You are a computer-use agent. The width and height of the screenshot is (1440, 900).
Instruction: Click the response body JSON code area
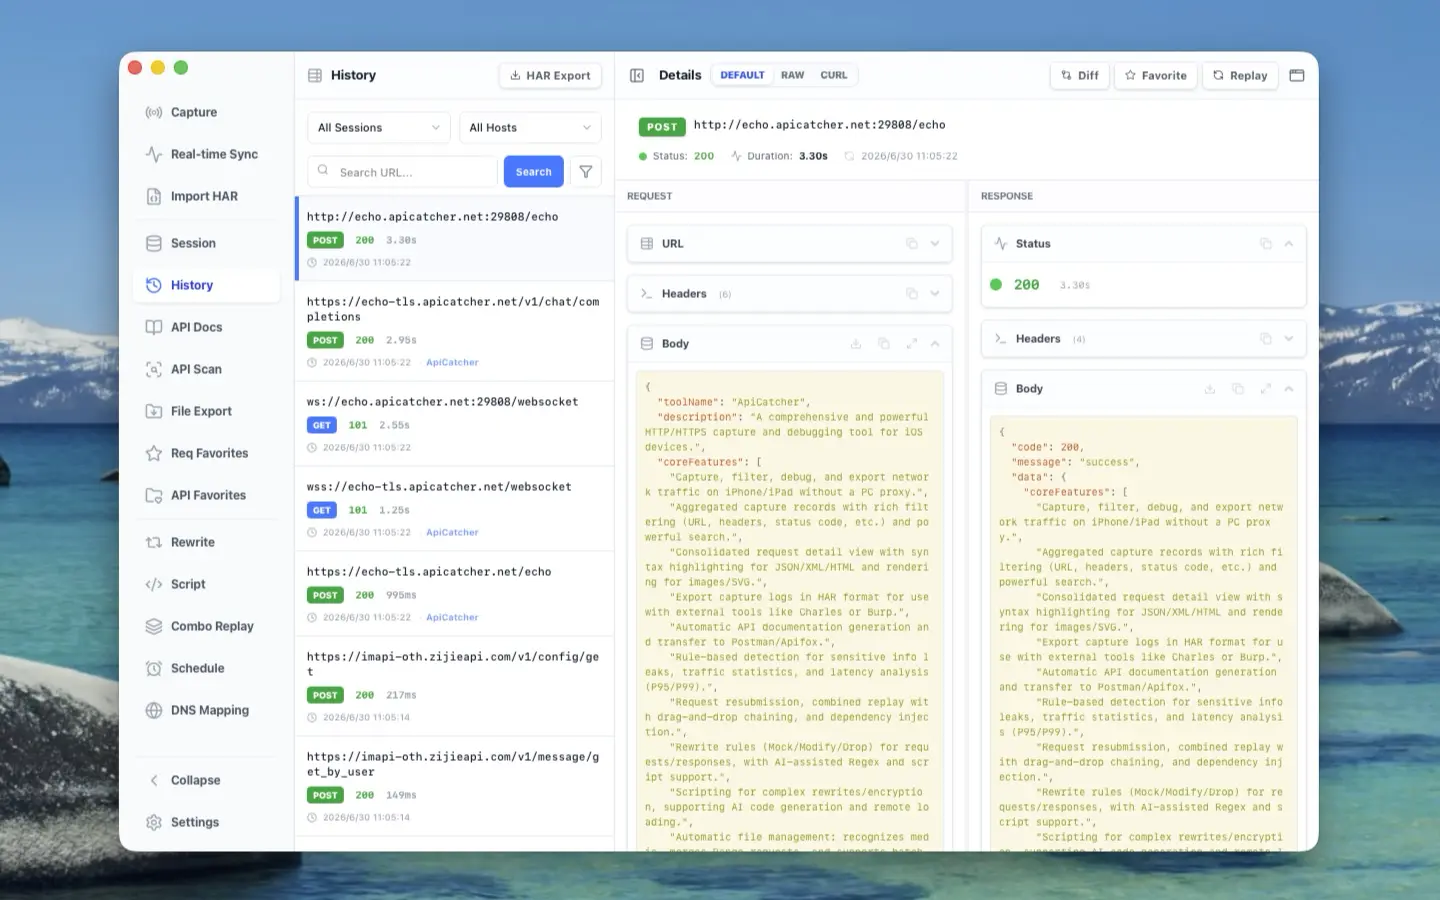click(1144, 634)
